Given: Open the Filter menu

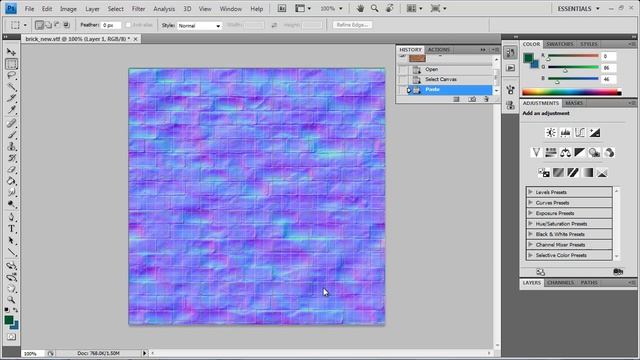Looking at the screenshot, I should click(x=138, y=9).
